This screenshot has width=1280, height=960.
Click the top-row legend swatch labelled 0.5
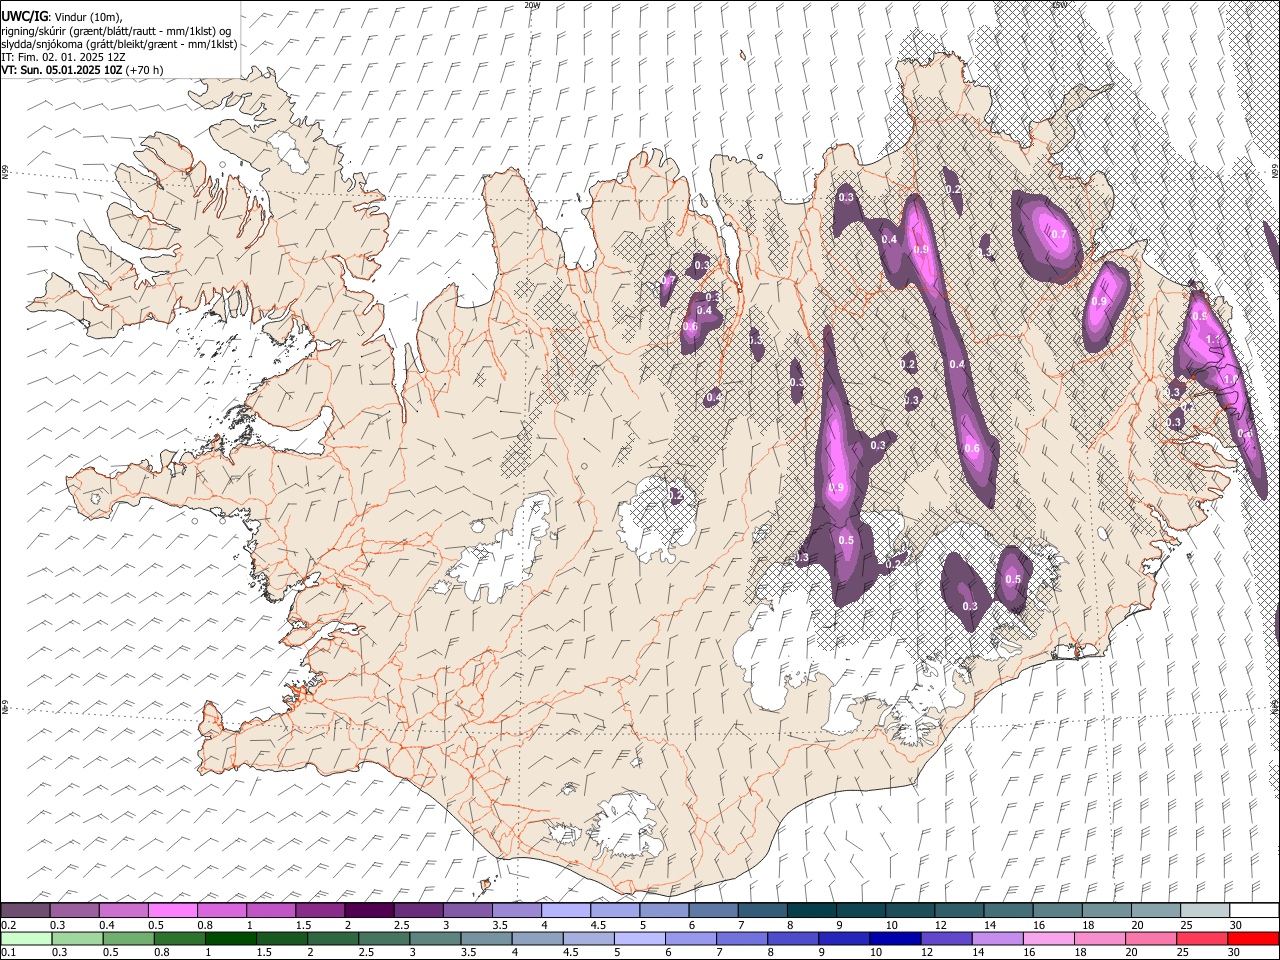tap(172, 910)
